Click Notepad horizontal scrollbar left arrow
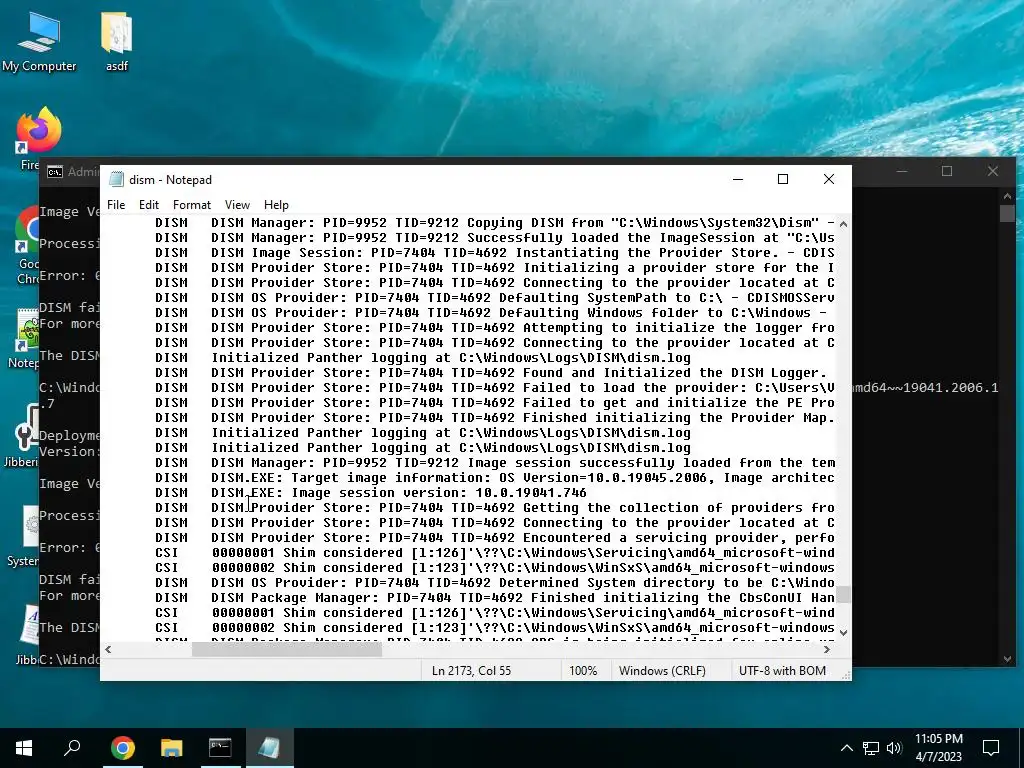Viewport: 1024px width, 768px height. point(108,649)
